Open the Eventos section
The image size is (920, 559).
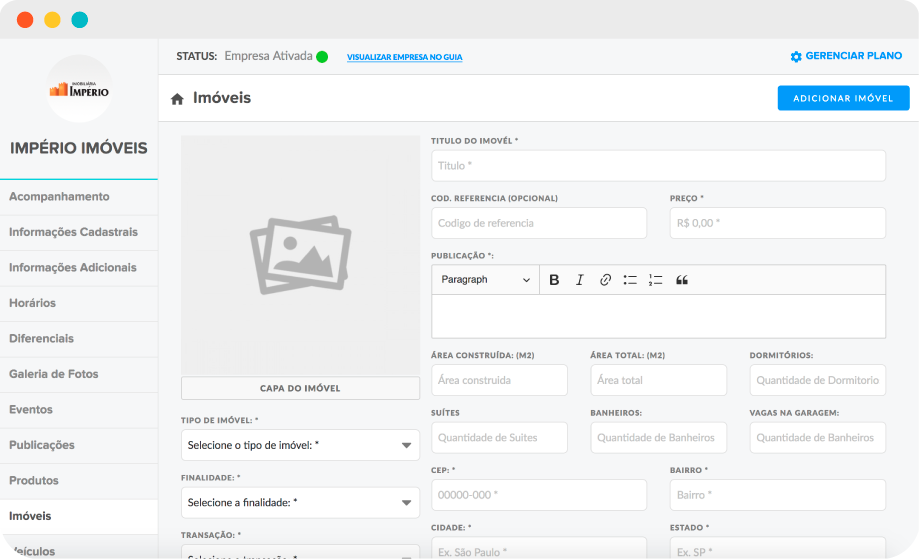[79, 410]
